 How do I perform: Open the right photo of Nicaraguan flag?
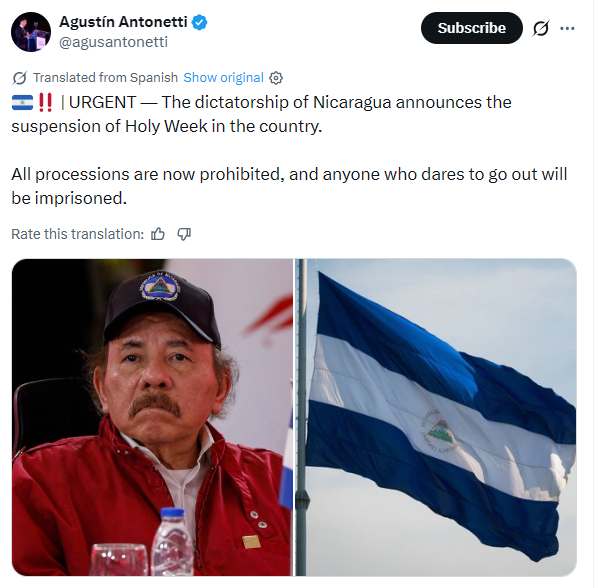click(435, 417)
